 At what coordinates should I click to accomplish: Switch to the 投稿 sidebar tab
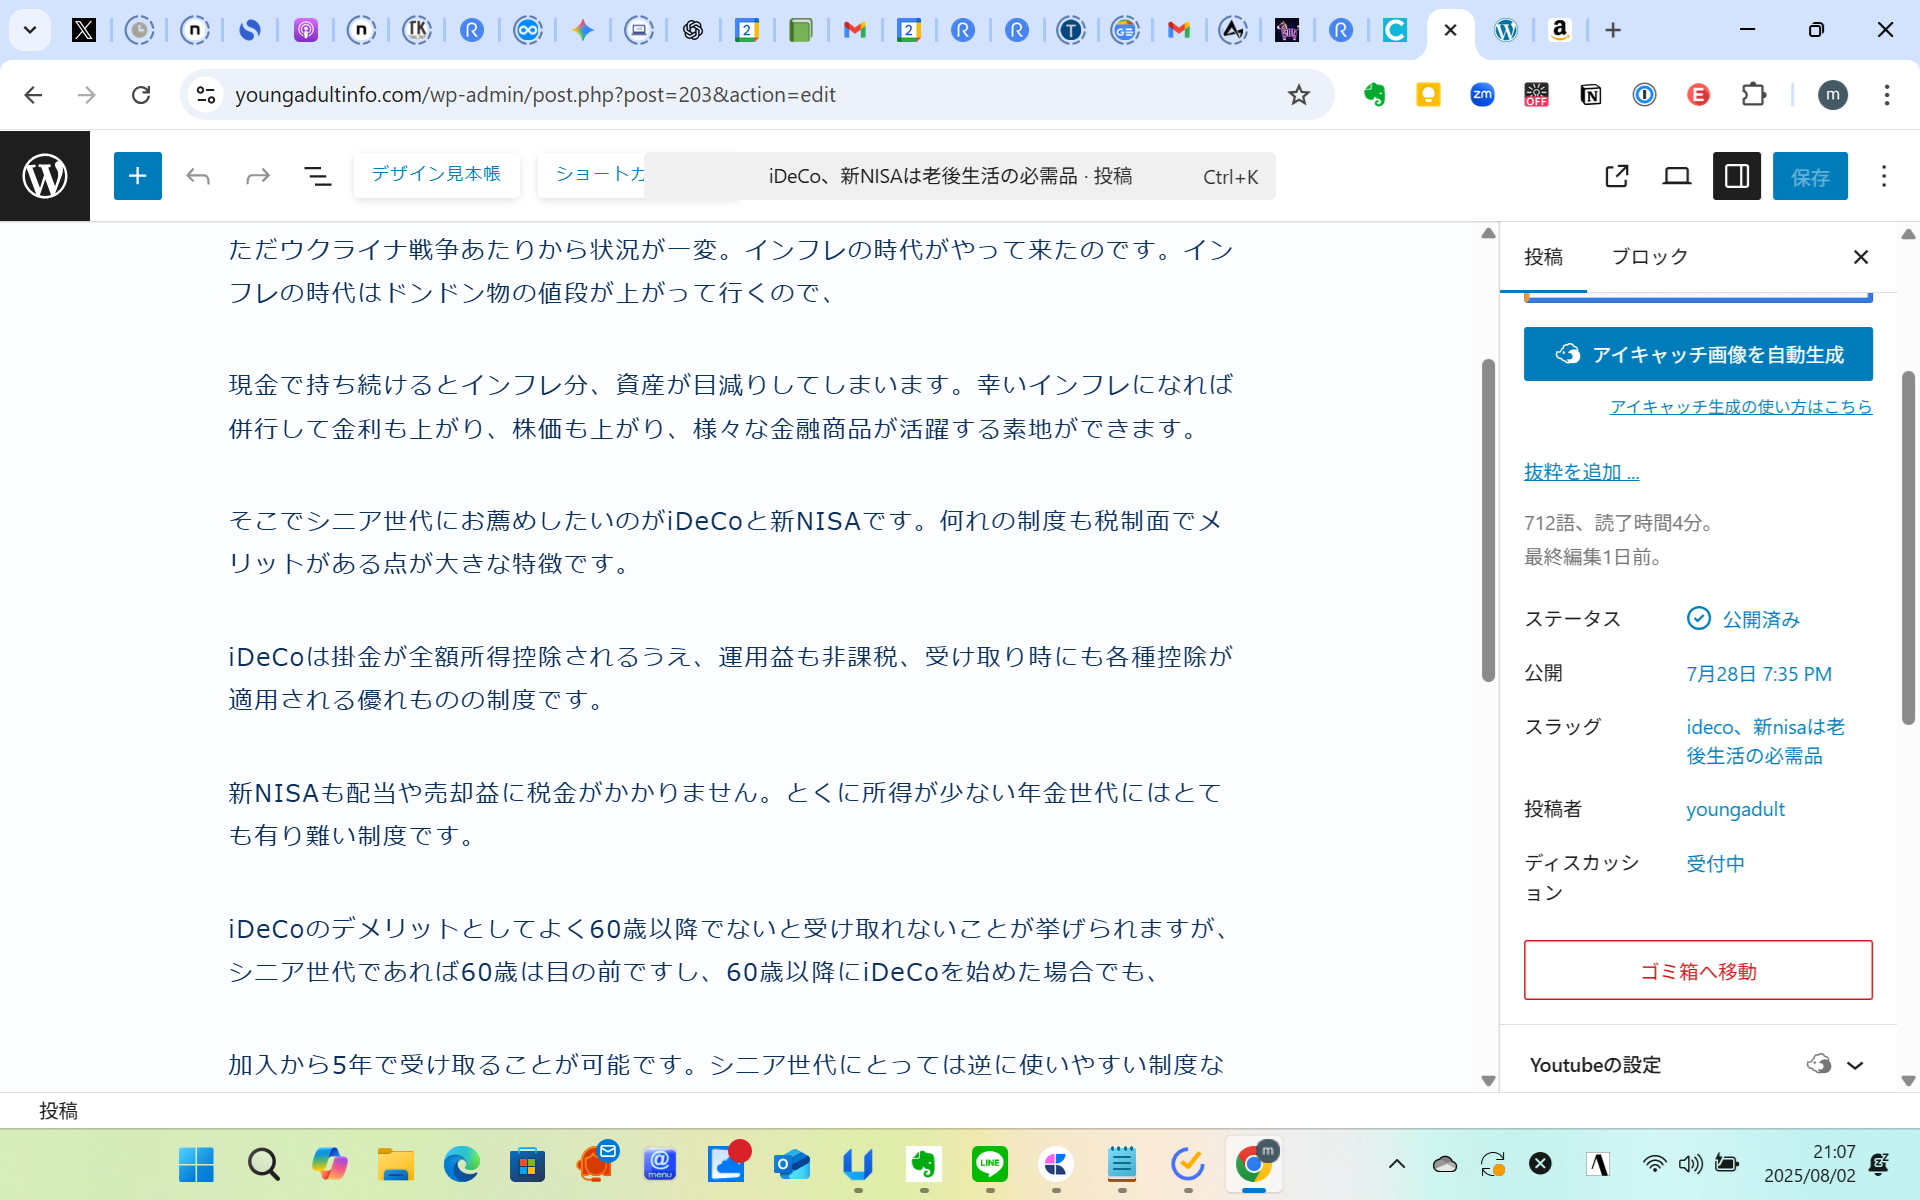pyautogui.click(x=1543, y=257)
